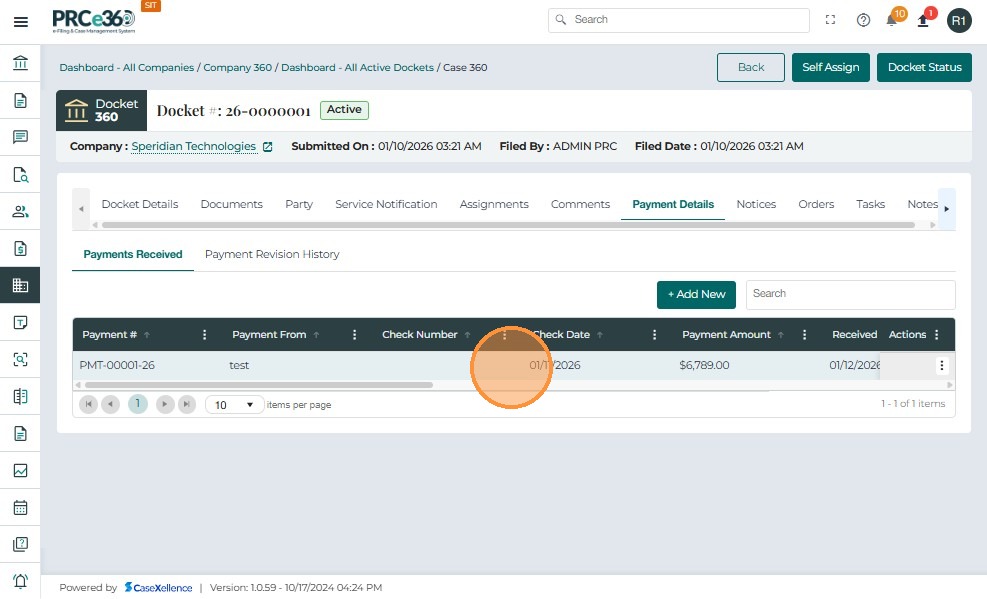Click the bank building sidebar icon

tap(20, 63)
